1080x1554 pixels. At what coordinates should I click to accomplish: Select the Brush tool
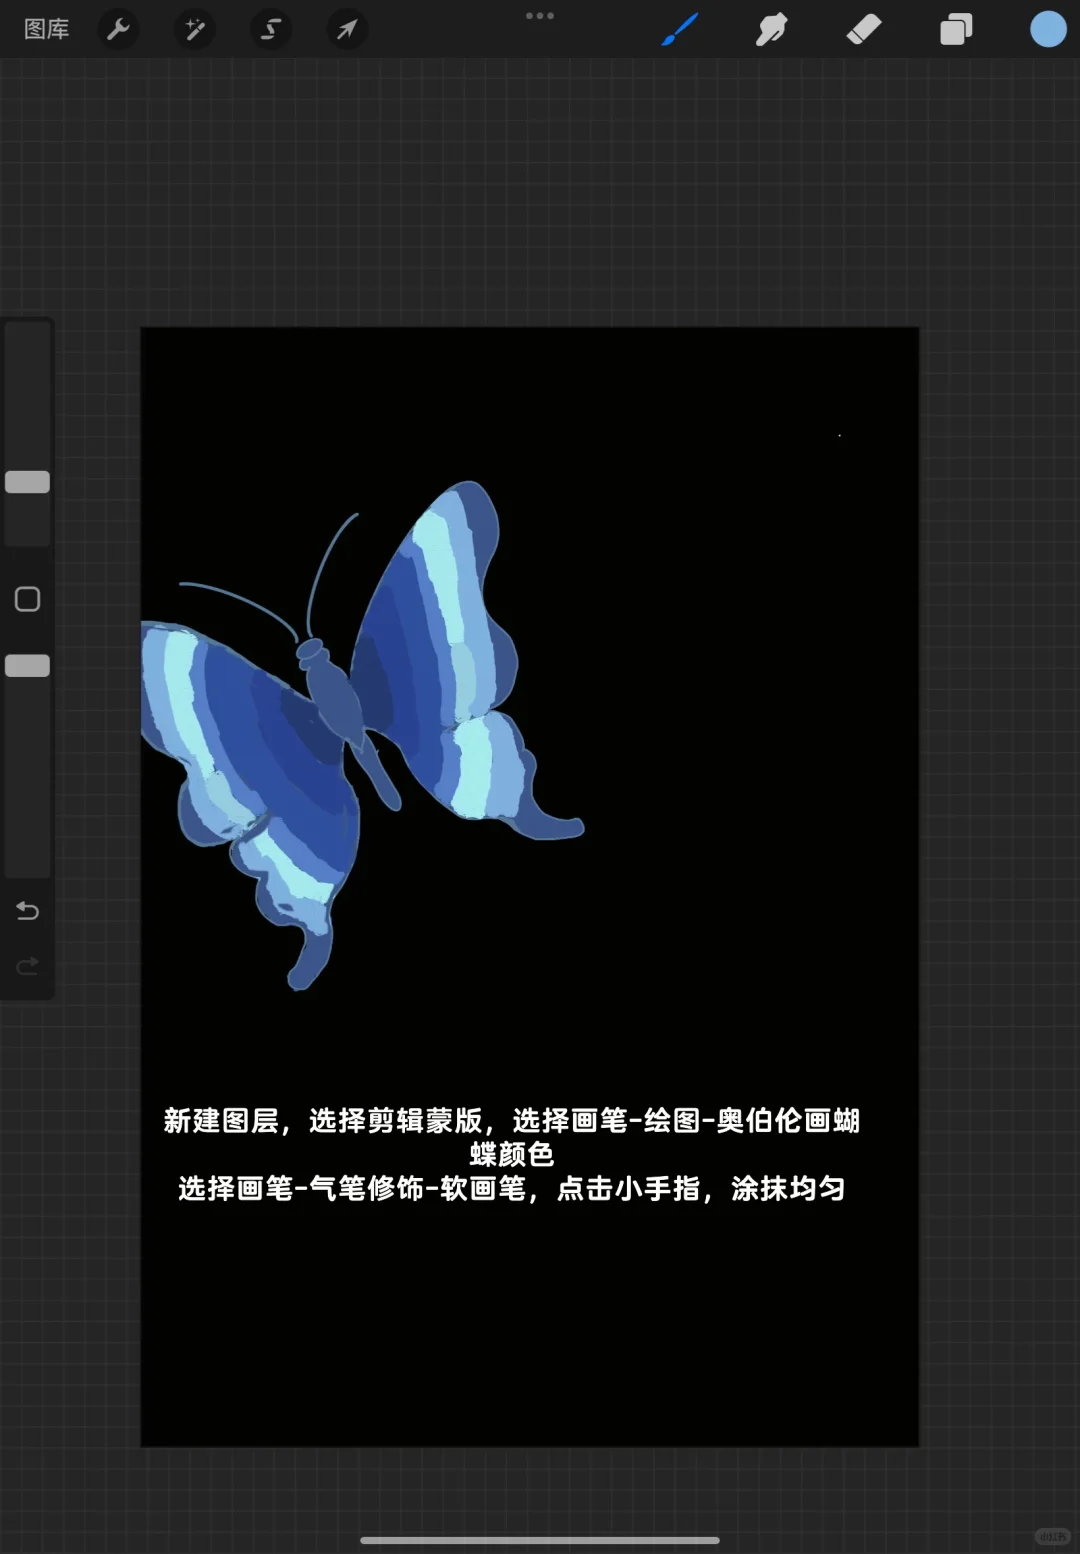tap(679, 29)
